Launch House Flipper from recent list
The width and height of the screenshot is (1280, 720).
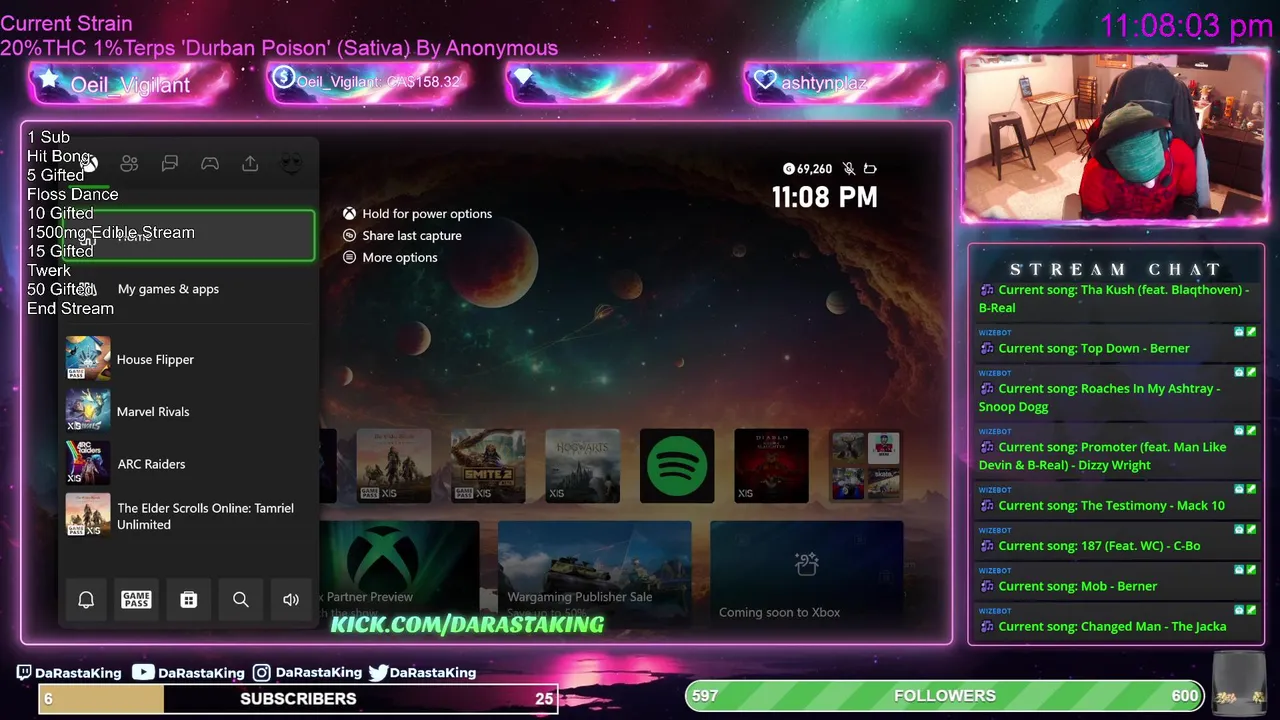187,359
